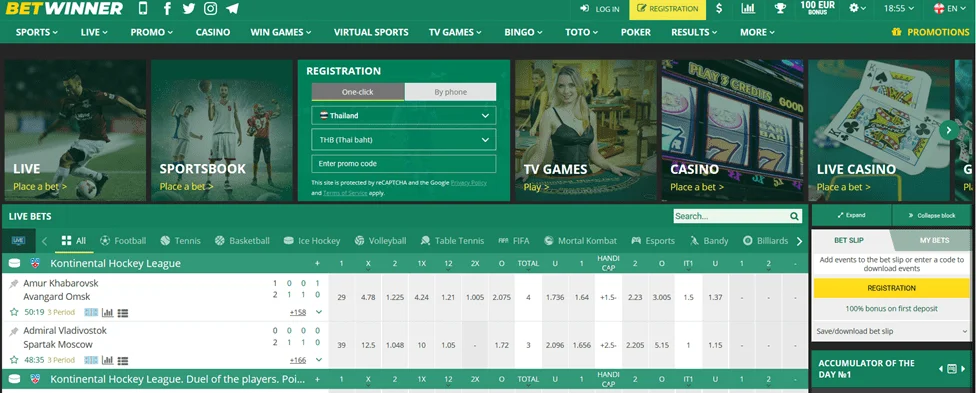976x393 pixels.
Task: Click the sports list left arrow
Action: pos(45,241)
